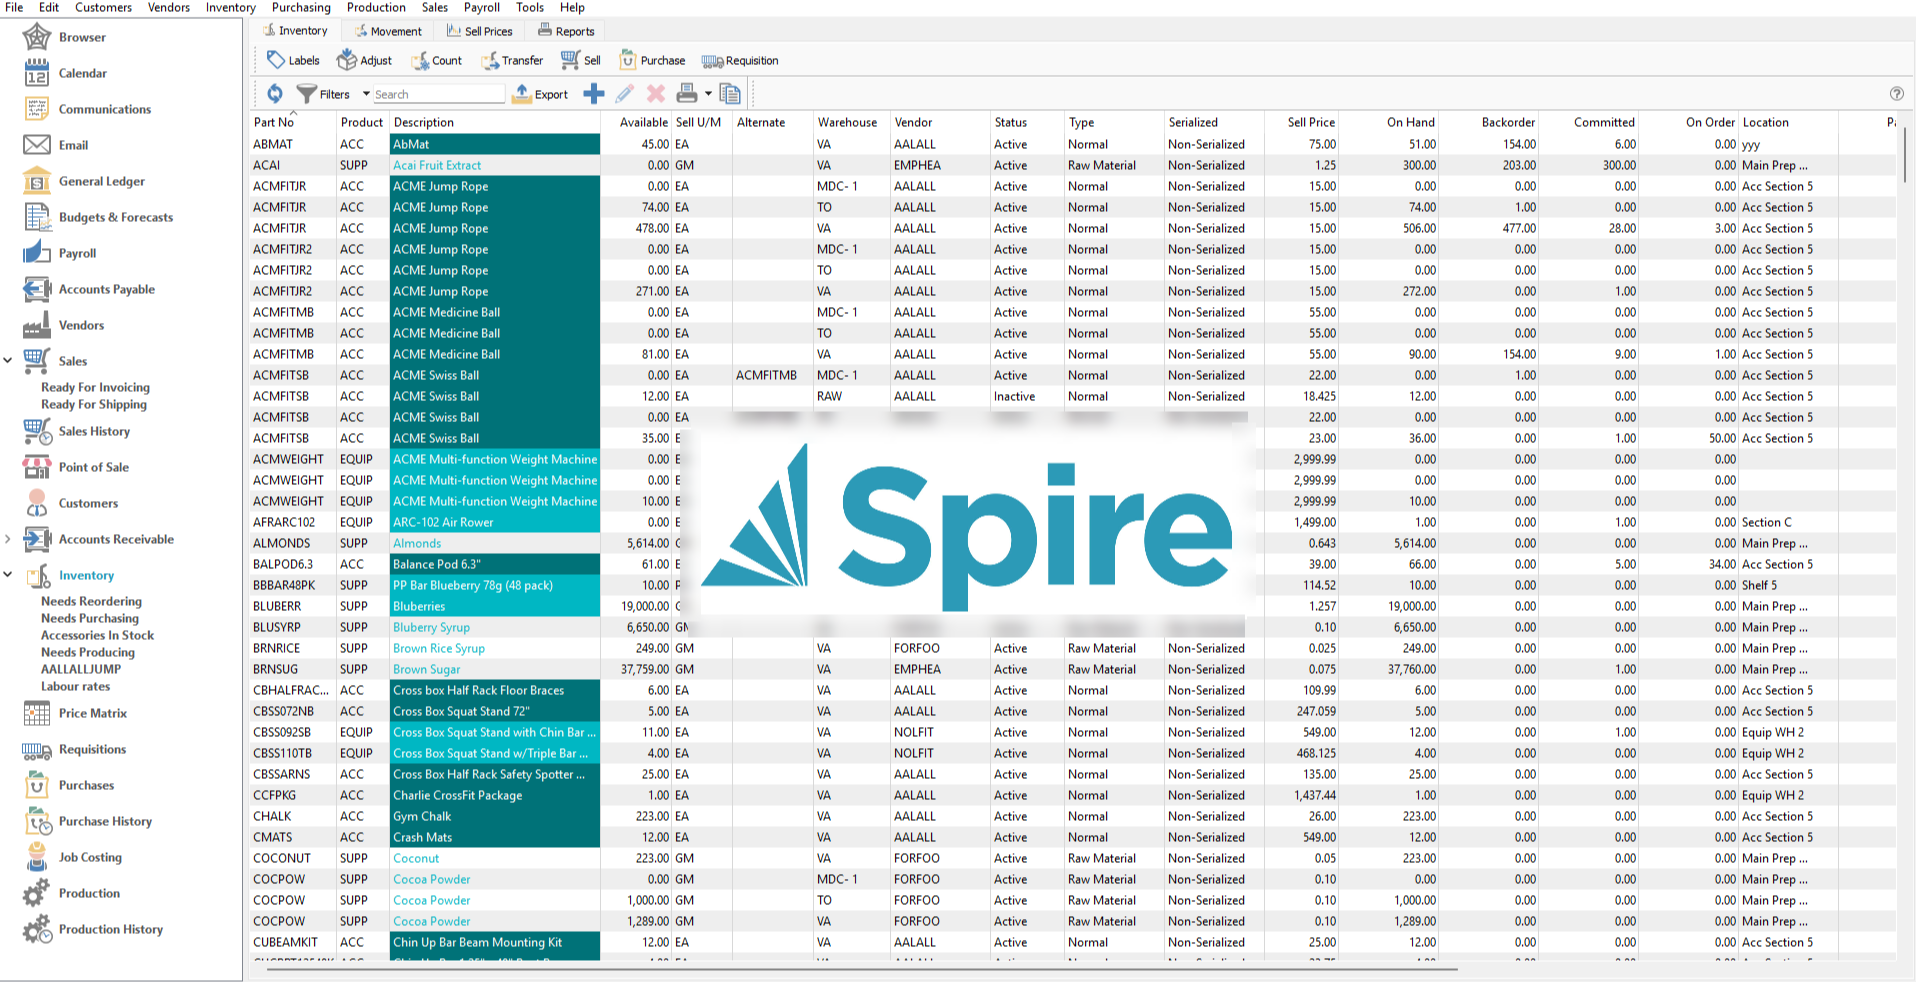The height and width of the screenshot is (983, 1916).
Task: Click the pencil edit icon
Action: [625, 94]
